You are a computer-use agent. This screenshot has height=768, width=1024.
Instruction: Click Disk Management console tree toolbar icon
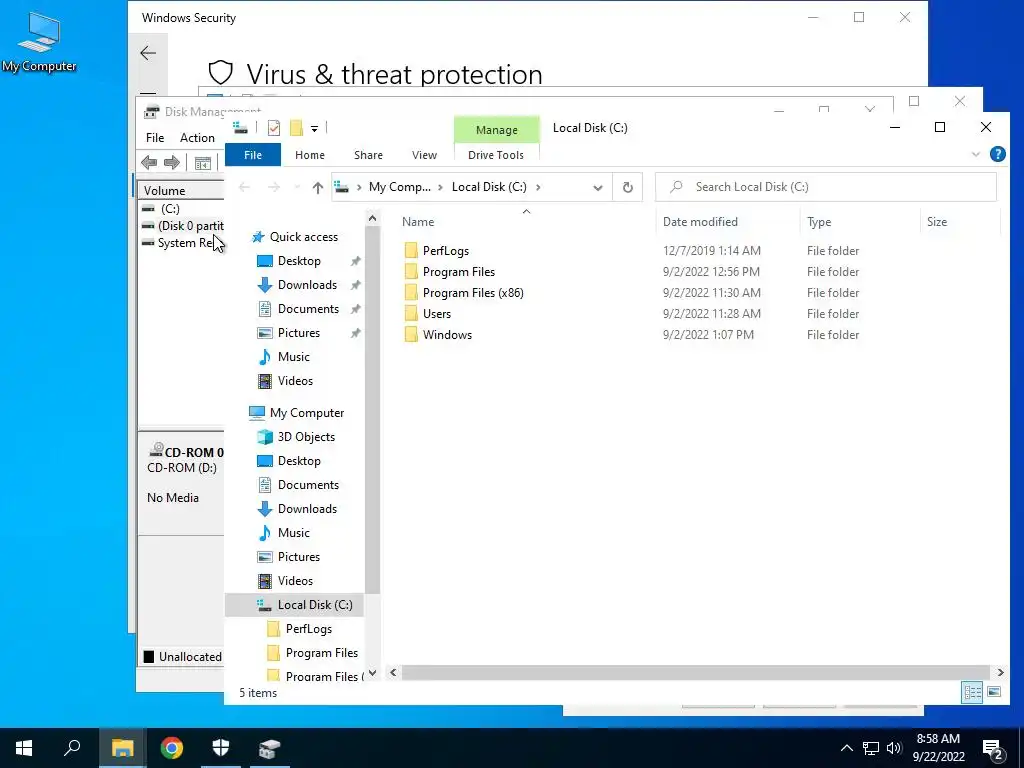pos(202,163)
